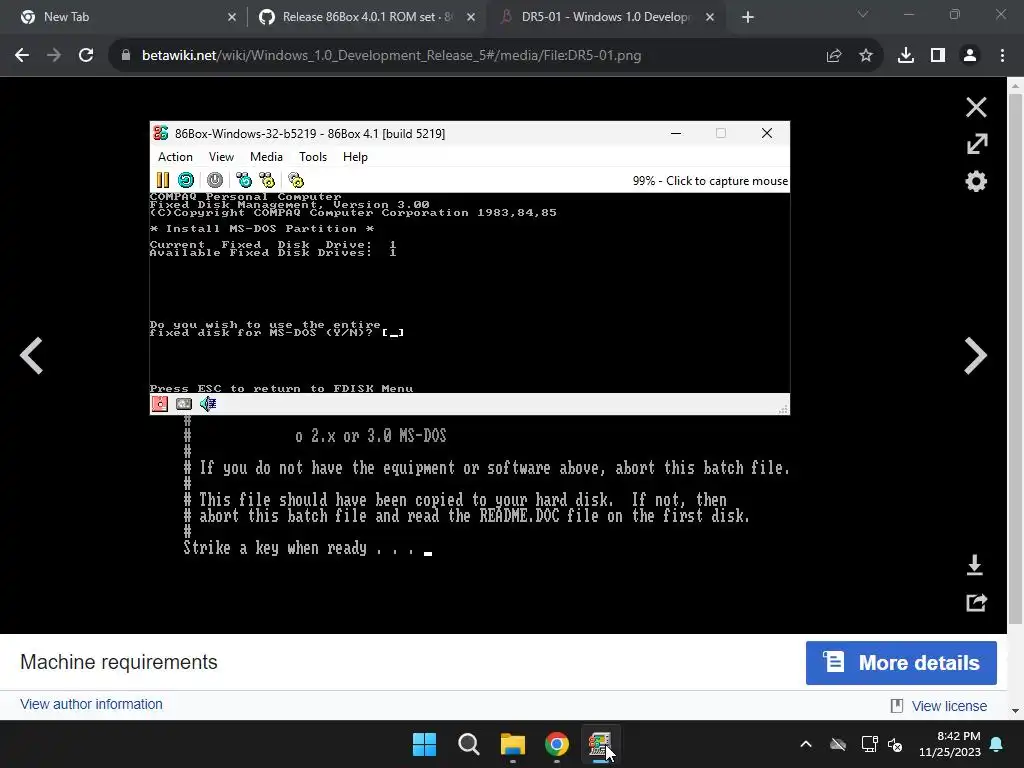Share this page from the address bar

[x=834, y=56]
